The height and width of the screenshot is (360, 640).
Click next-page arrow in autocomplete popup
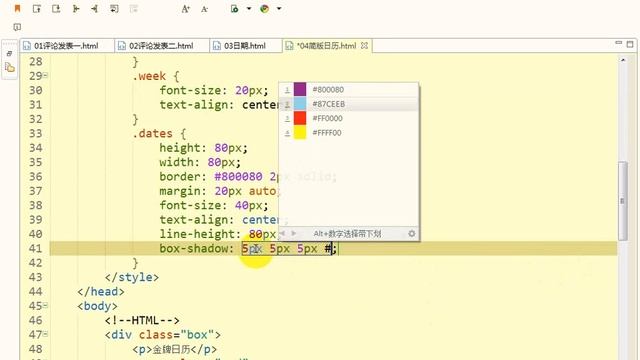[293, 233]
